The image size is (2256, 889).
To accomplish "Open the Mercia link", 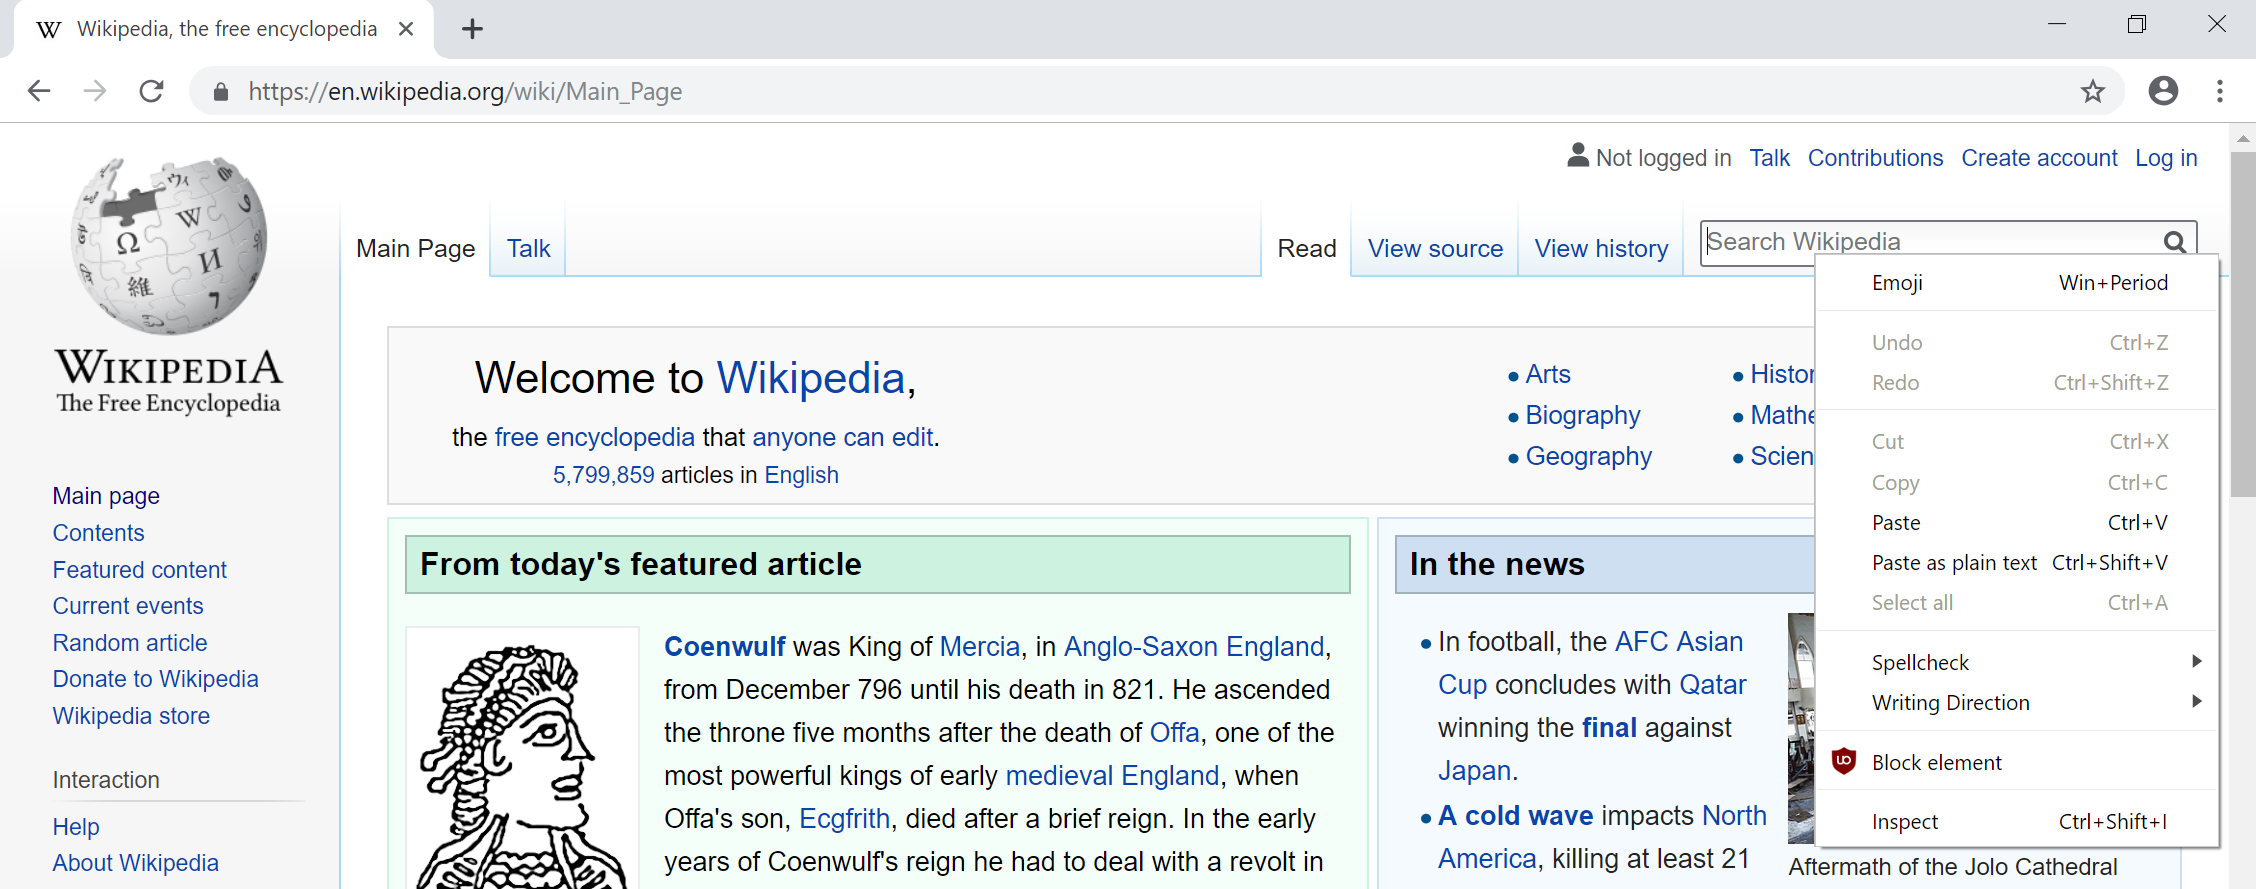I will click(x=980, y=647).
